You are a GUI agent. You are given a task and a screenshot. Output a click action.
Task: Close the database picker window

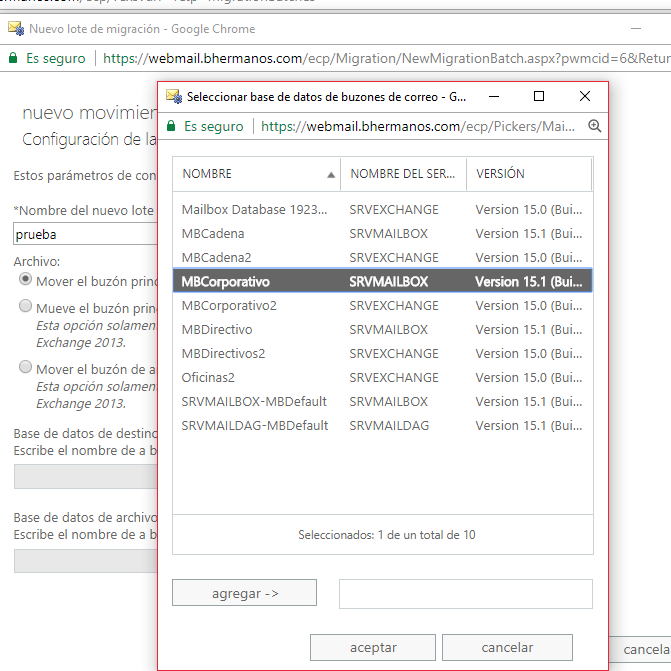tap(585, 96)
